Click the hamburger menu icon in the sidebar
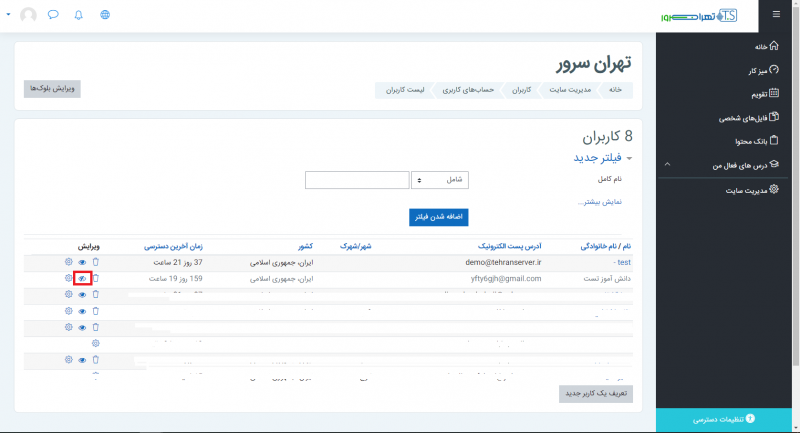The width and height of the screenshot is (800, 433). 776,15
